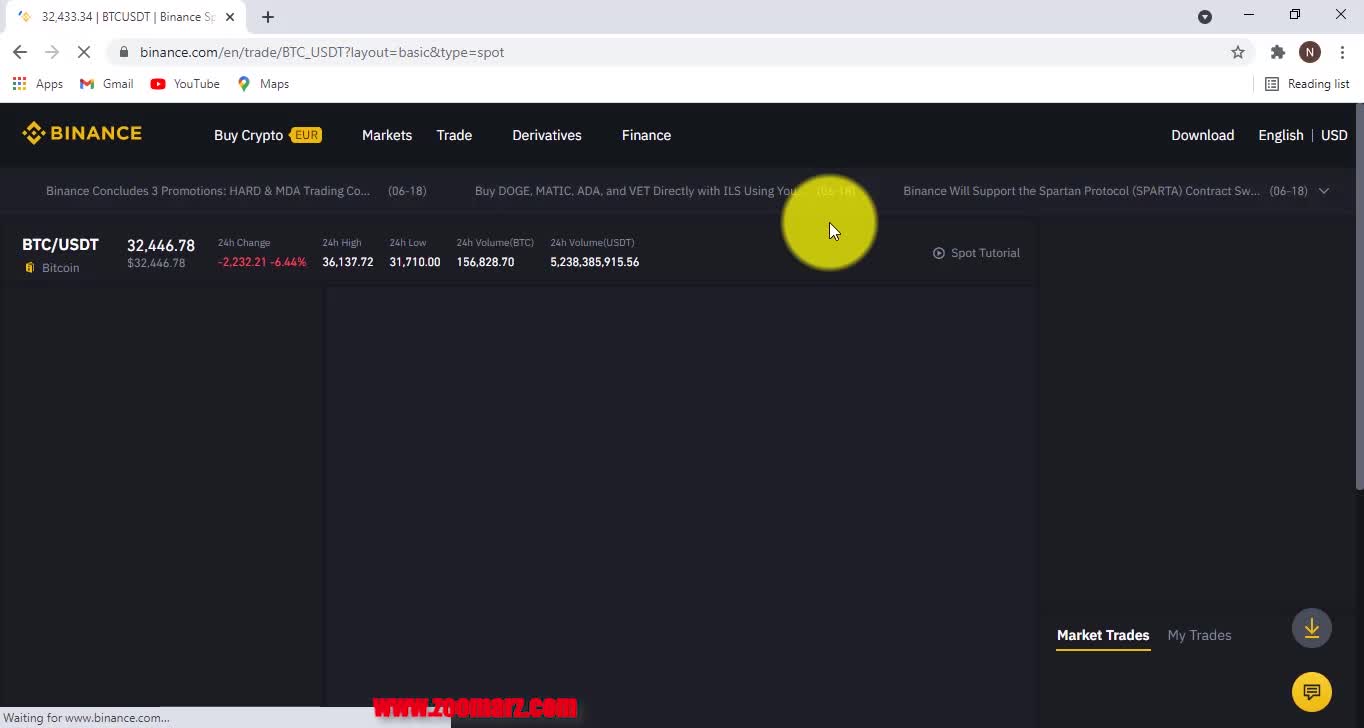Image resolution: width=1364 pixels, height=728 pixels.
Task: Open the Chrome three-dot menu
Action: tap(1342, 52)
